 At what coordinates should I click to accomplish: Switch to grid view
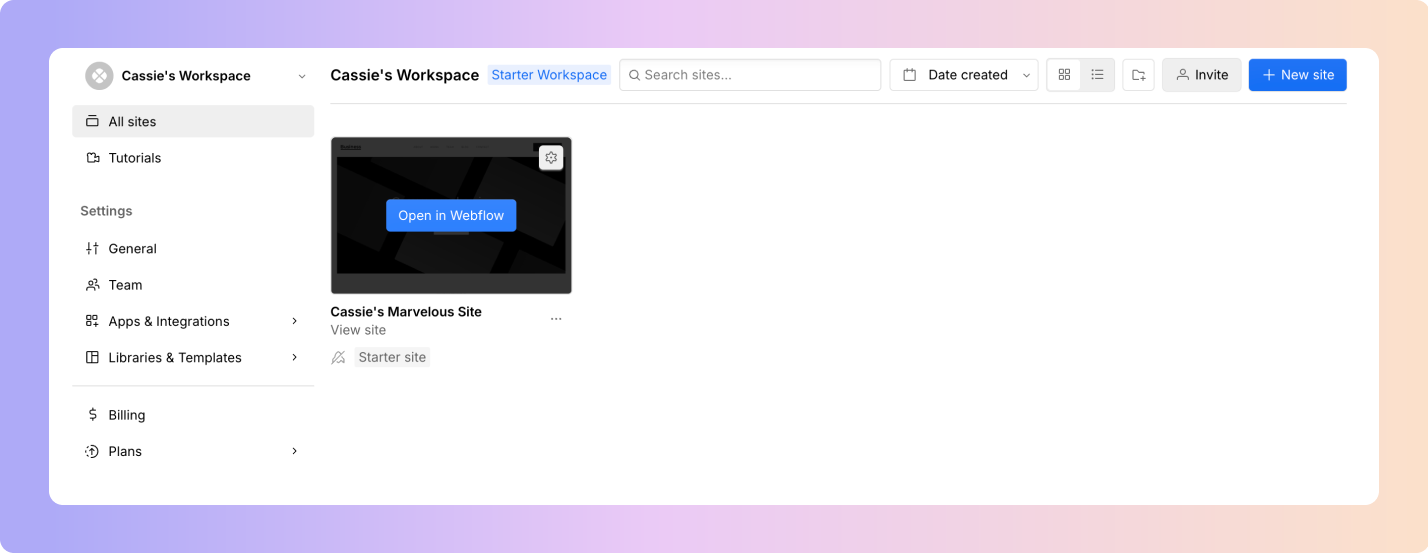pos(1064,75)
